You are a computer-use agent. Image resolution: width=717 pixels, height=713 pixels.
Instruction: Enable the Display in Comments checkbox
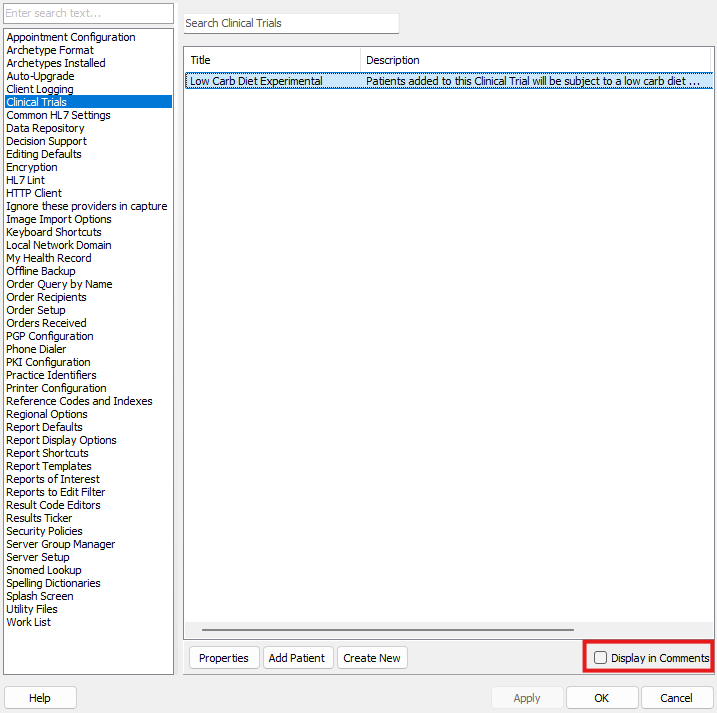tap(600, 658)
